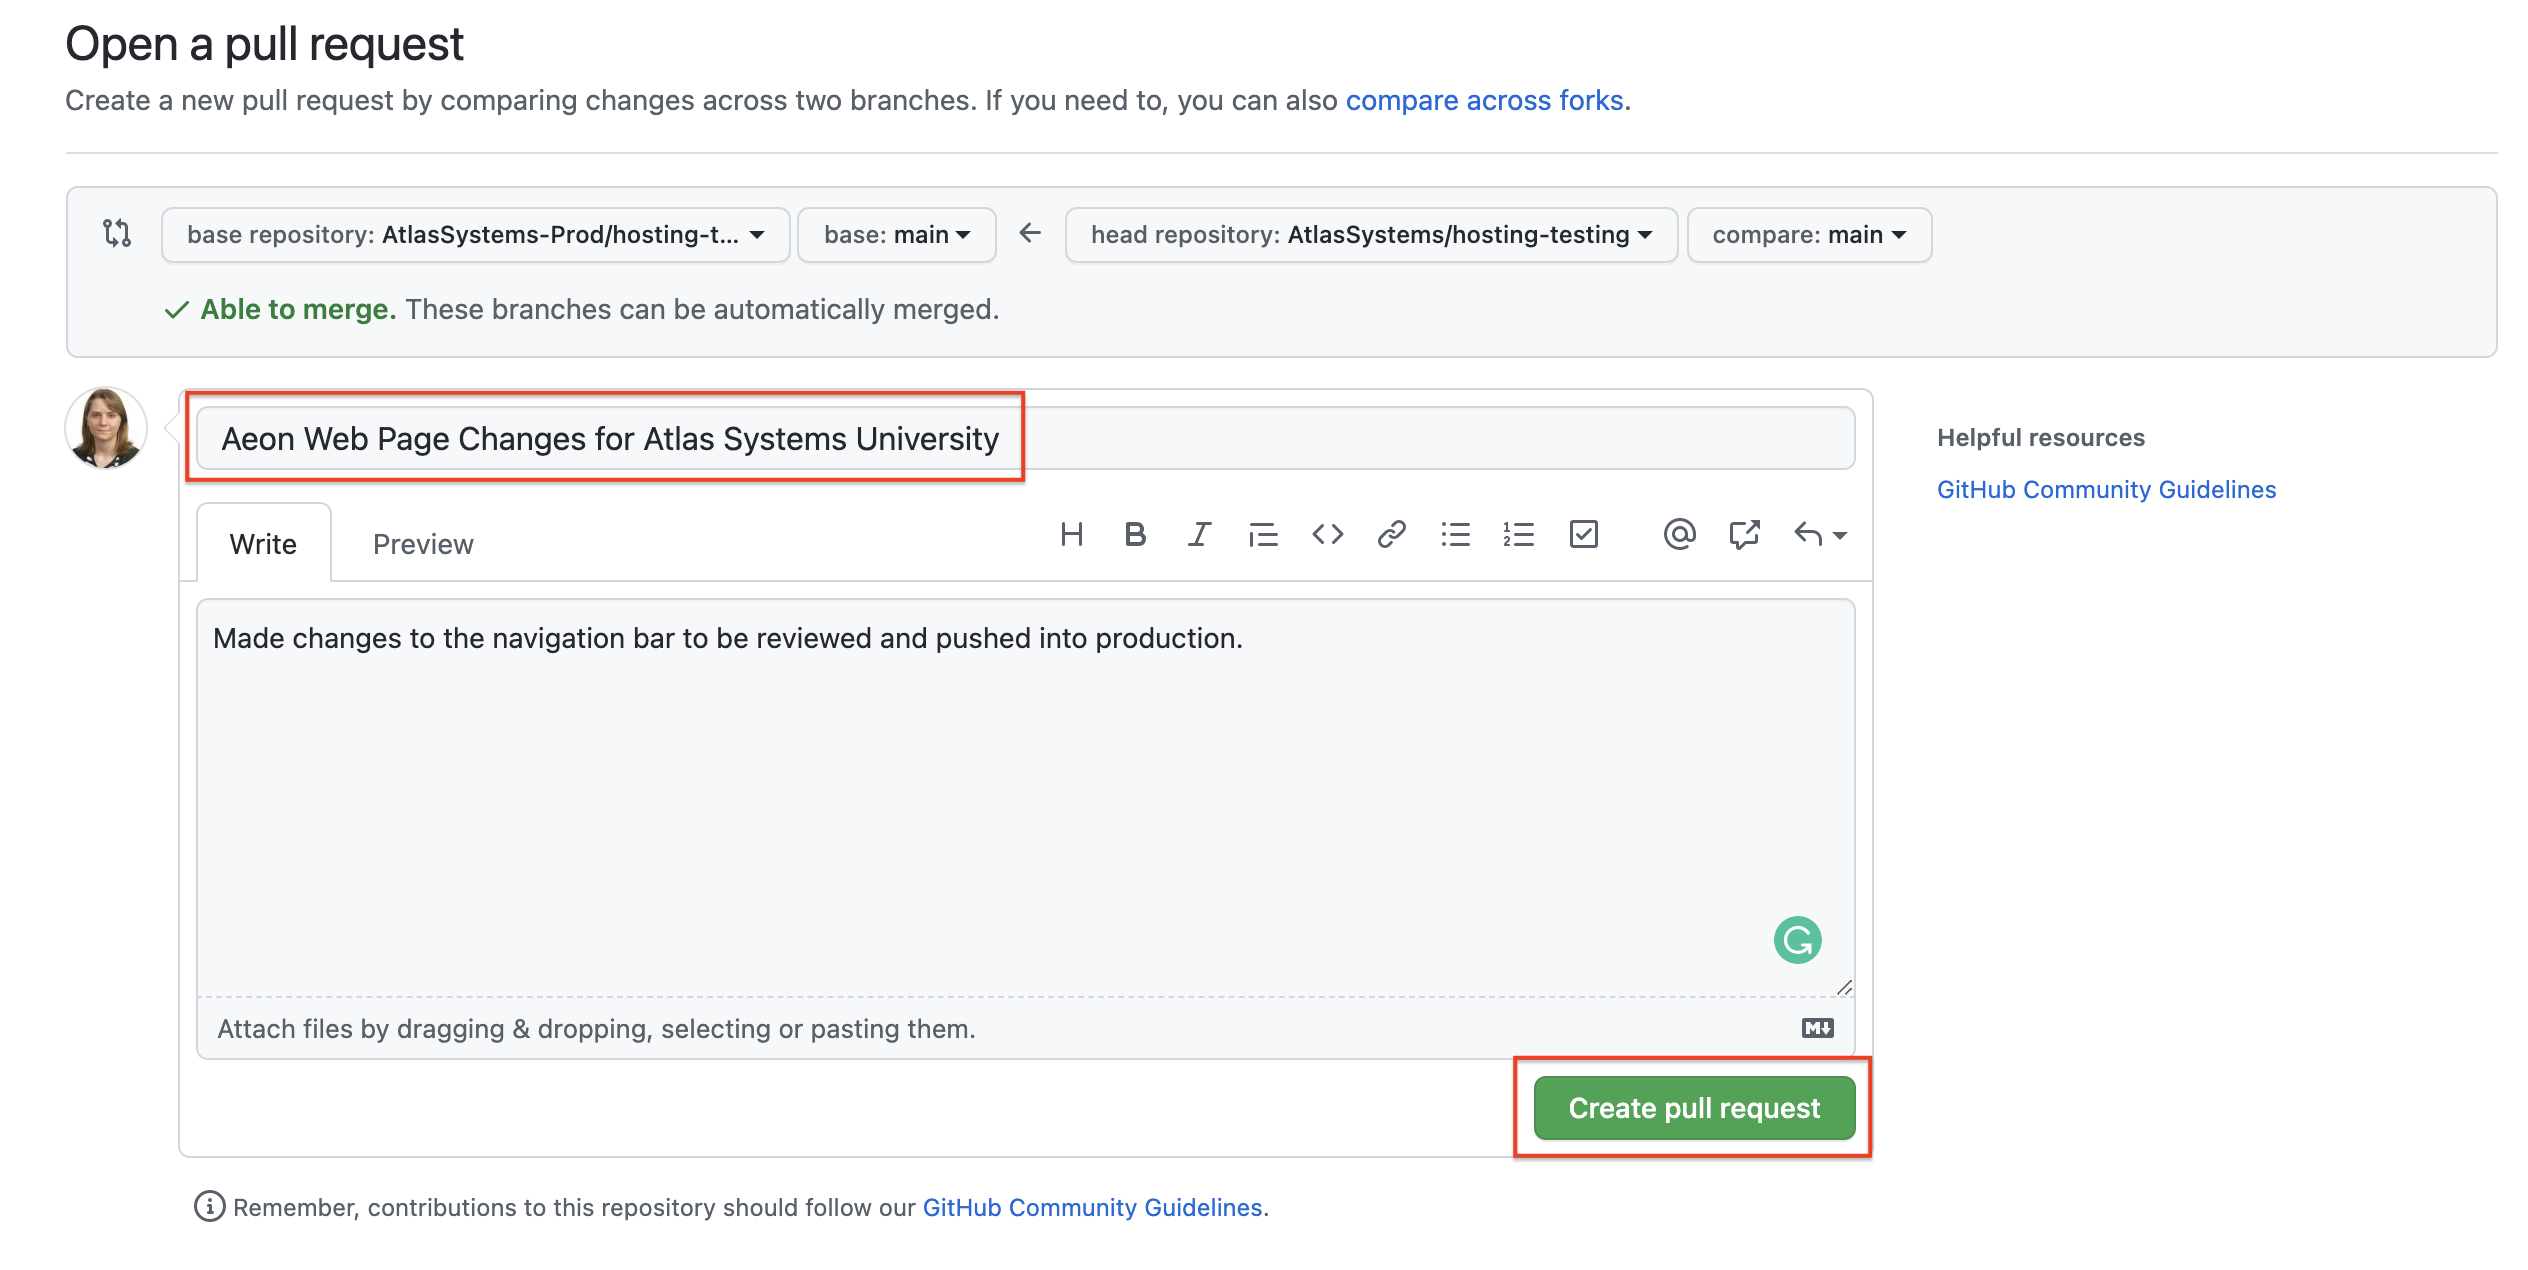Click the Grammarly icon in text area
2528x1270 pixels.
pyautogui.click(x=1797, y=940)
